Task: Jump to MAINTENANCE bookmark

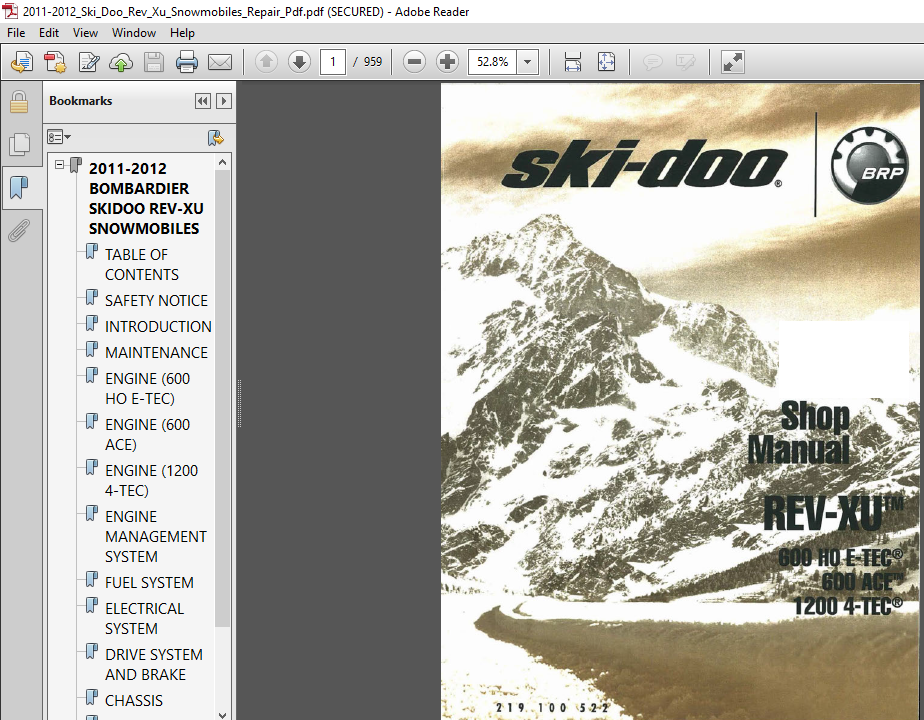Action: click(156, 352)
